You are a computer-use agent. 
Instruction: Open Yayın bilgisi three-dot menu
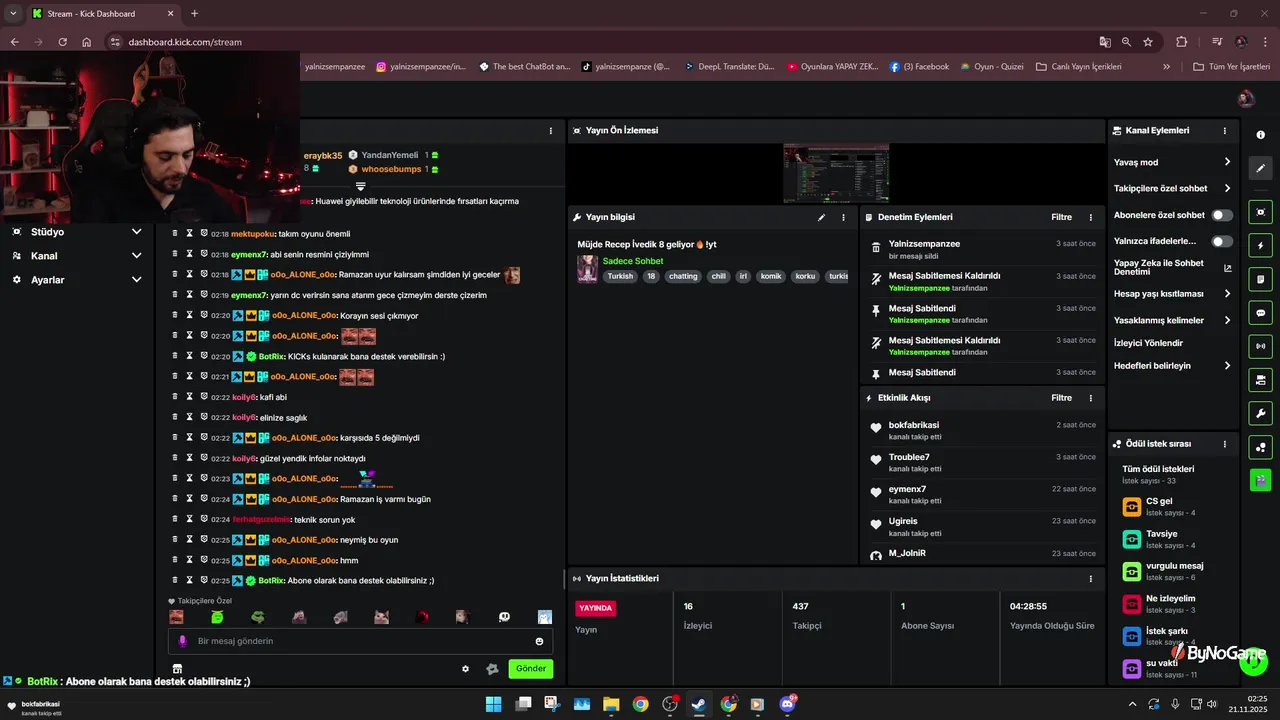click(843, 217)
